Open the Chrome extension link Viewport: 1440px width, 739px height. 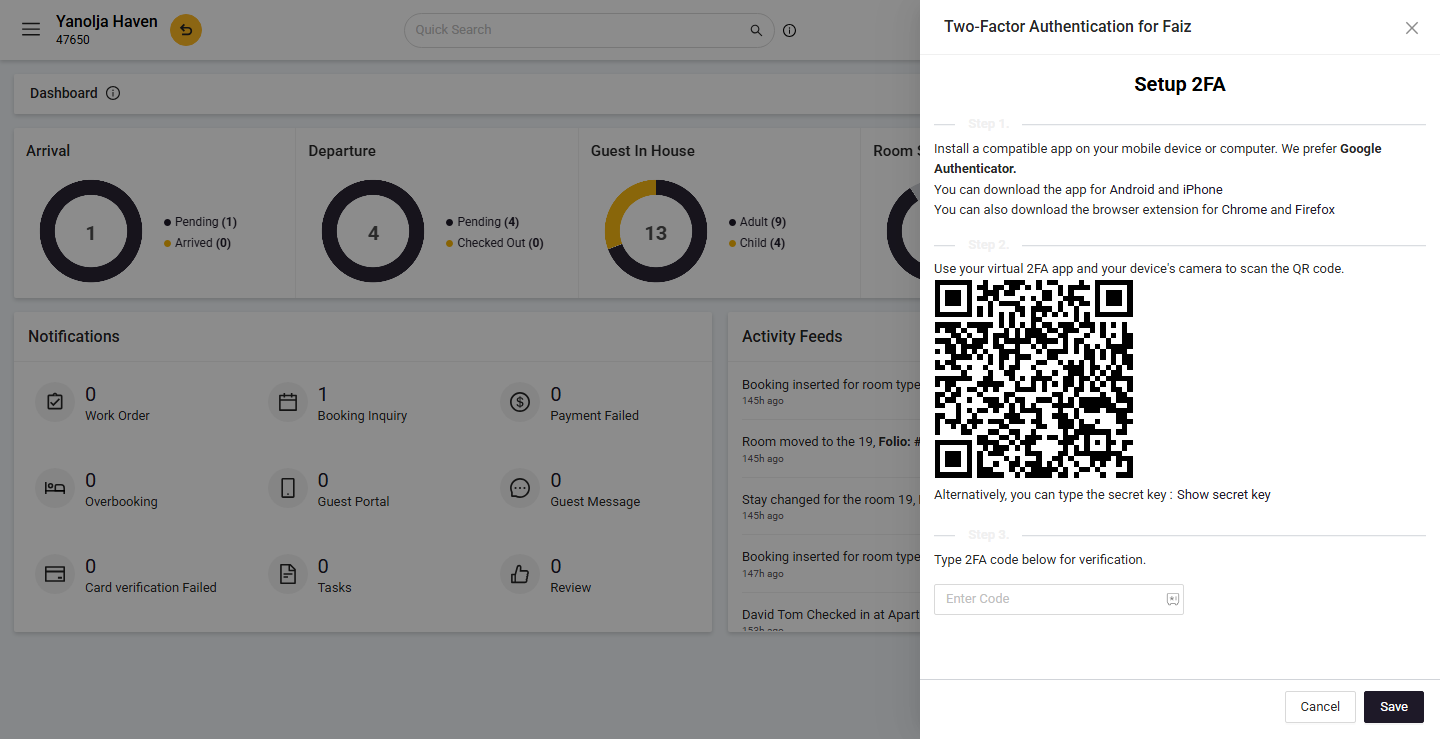(x=1243, y=210)
